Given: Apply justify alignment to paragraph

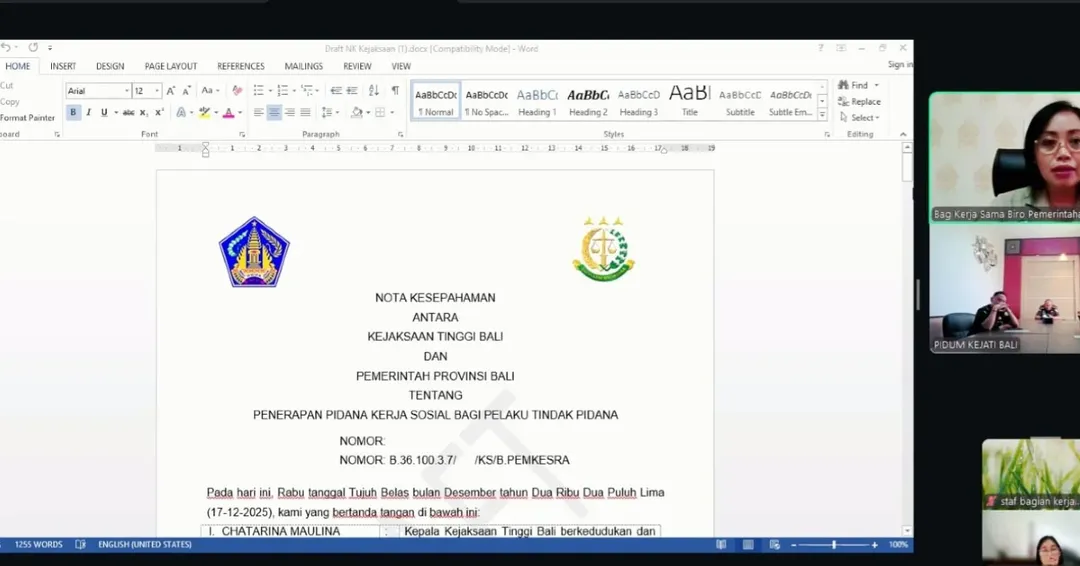Looking at the screenshot, I should [x=305, y=112].
